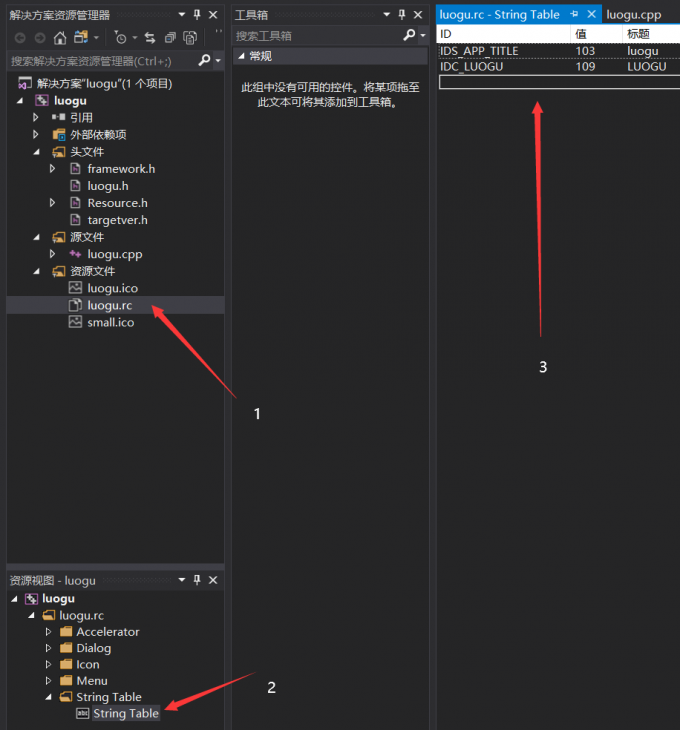Expand the 外部依赖项 node
Image resolution: width=680 pixels, height=730 pixels.
point(35,135)
